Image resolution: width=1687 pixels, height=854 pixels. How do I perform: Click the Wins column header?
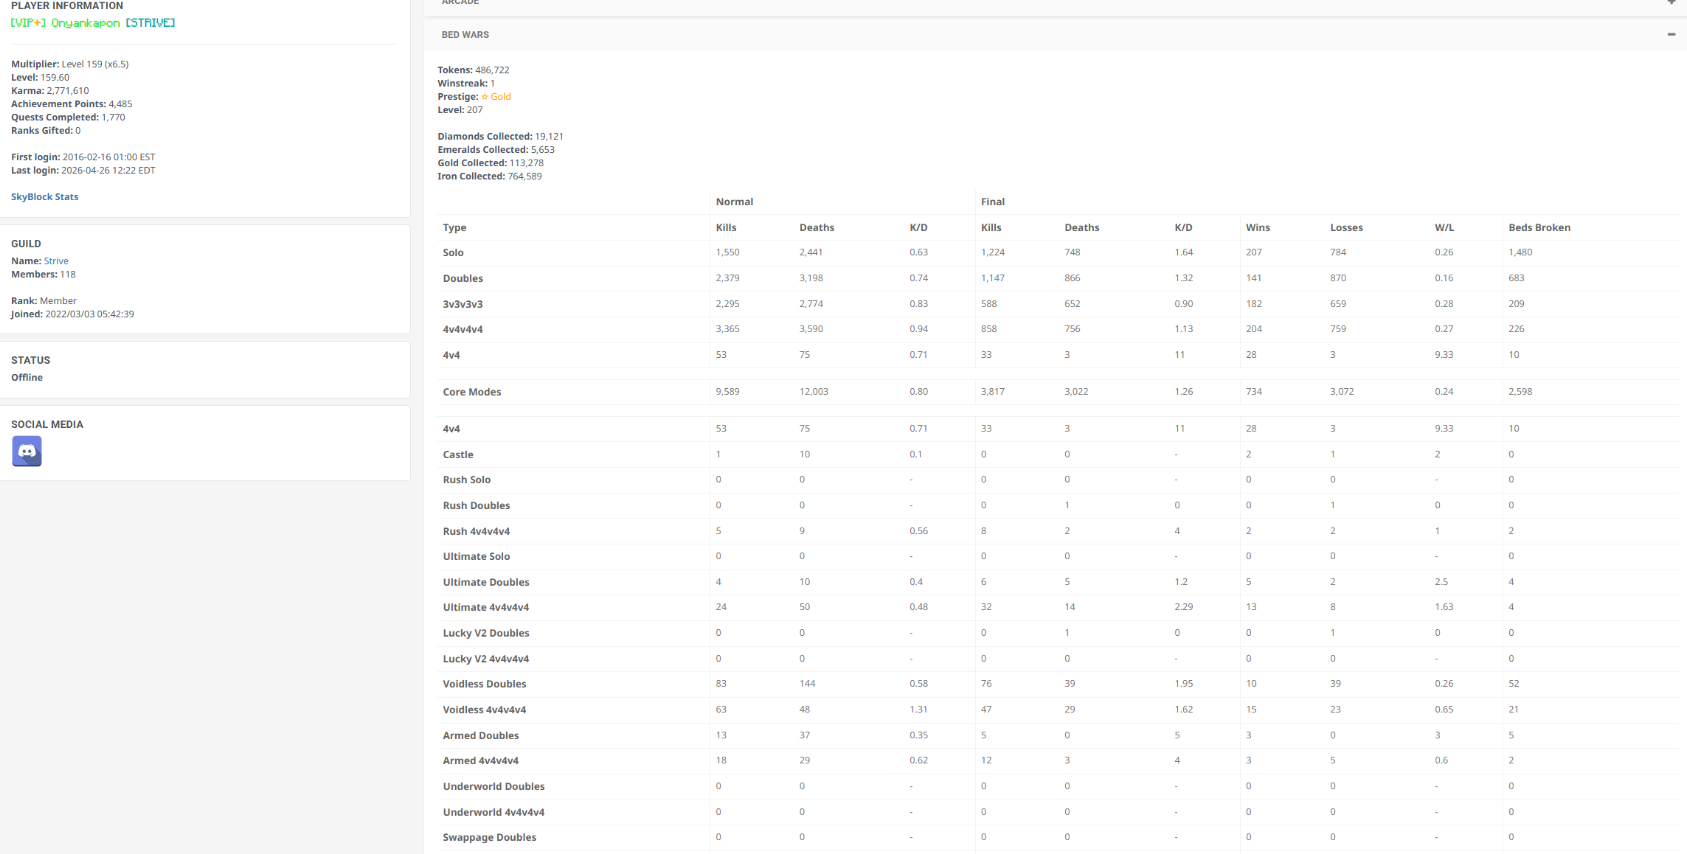coord(1258,228)
